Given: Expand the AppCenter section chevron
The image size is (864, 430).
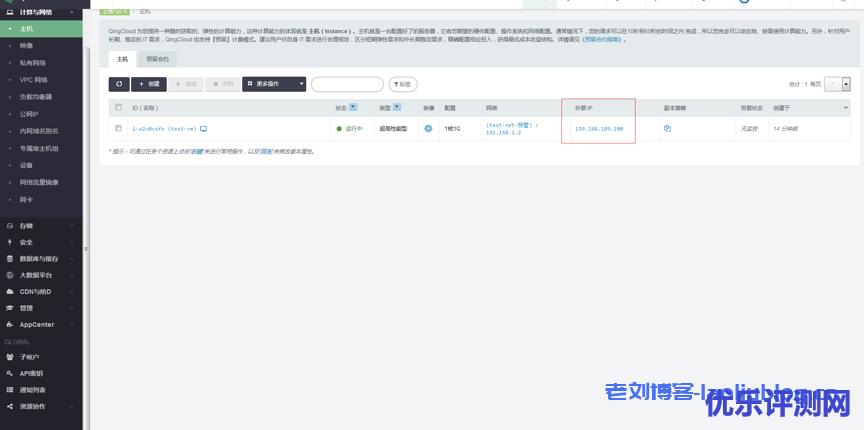Looking at the screenshot, I should click(x=72, y=325).
